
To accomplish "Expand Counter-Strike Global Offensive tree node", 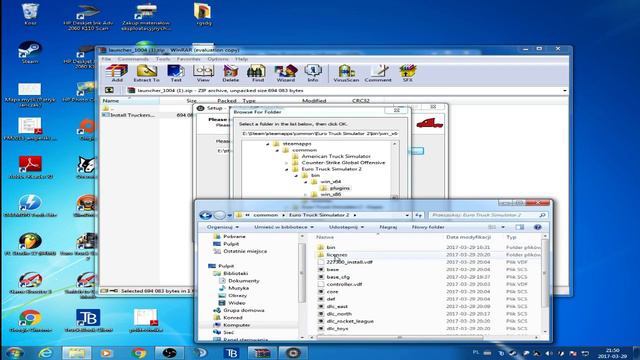I will click(x=287, y=163).
